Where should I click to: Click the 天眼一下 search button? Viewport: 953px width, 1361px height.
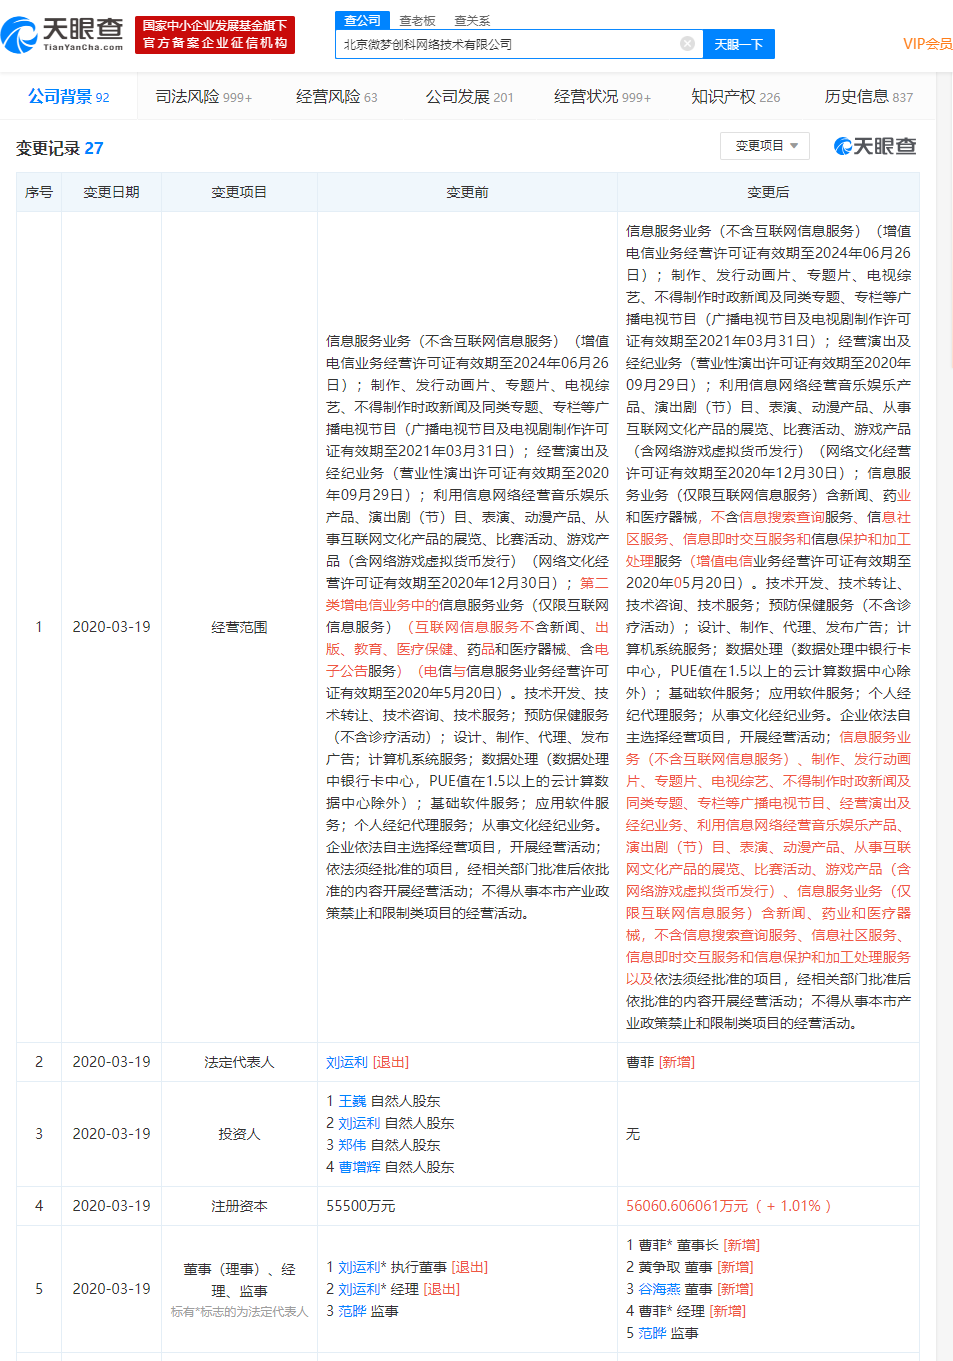click(x=738, y=43)
